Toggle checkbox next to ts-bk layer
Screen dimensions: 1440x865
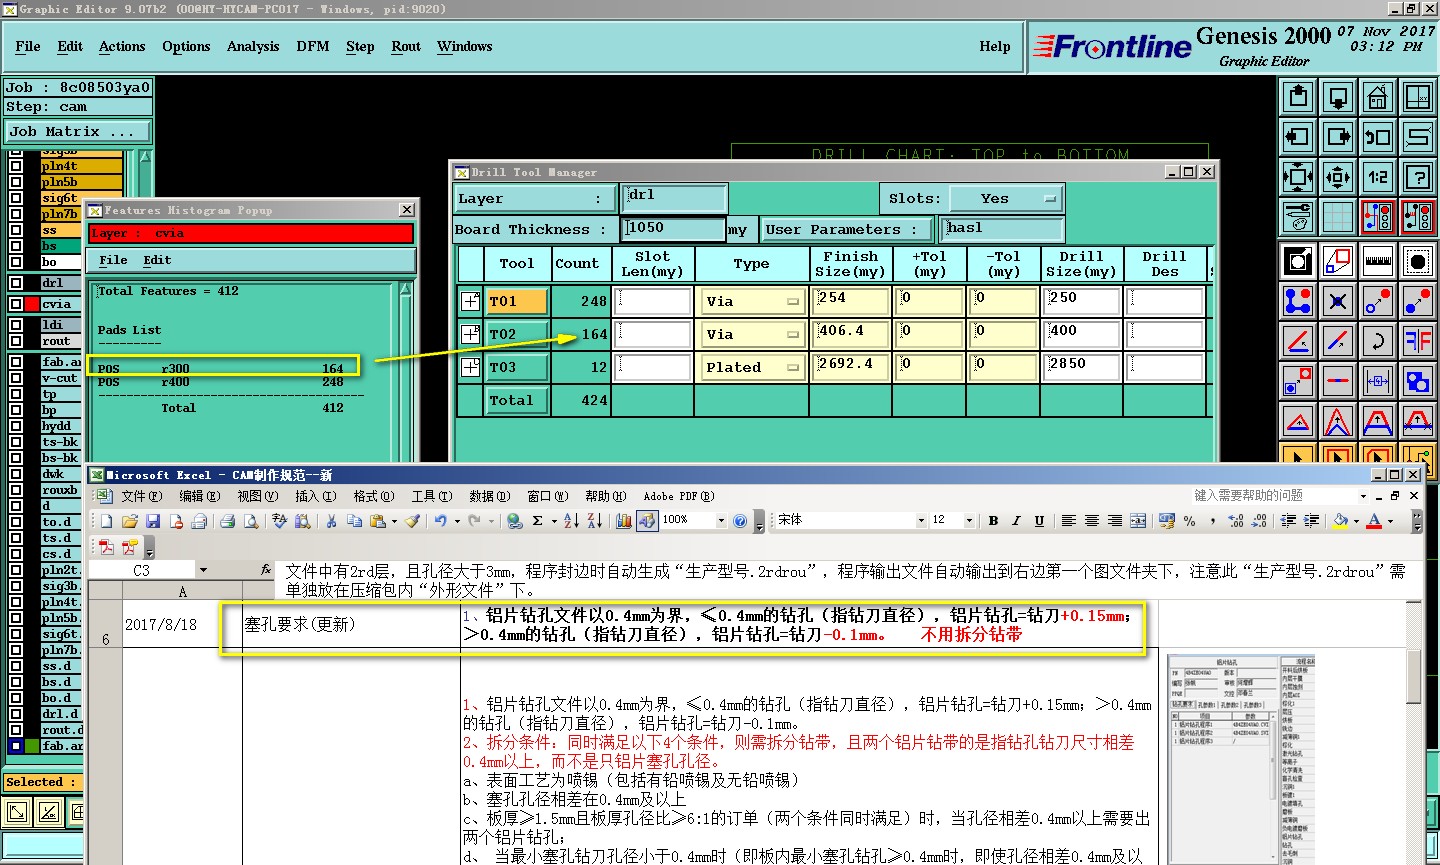click(x=16, y=442)
